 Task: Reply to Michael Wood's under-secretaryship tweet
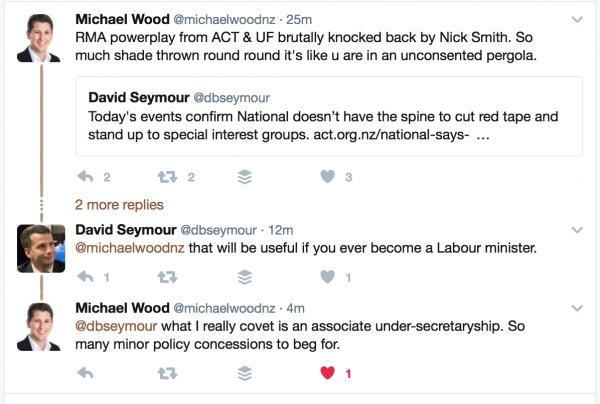(86, 373)
